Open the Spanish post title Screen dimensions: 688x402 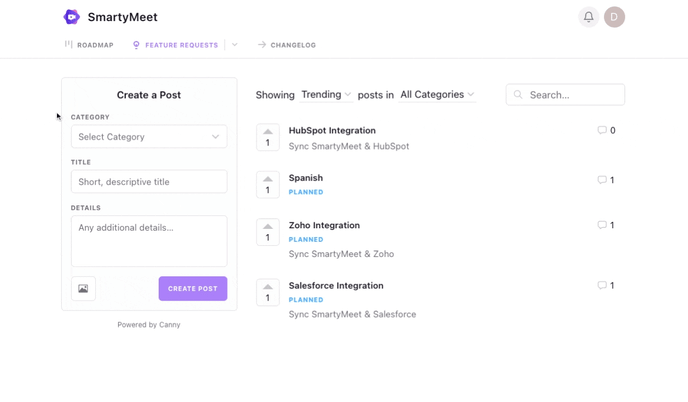(306, 178)
